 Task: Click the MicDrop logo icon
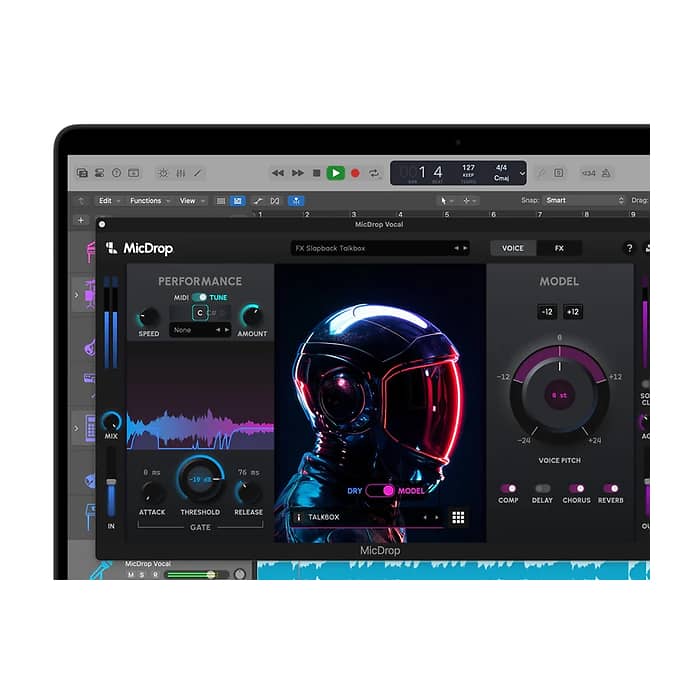[111, 248]
